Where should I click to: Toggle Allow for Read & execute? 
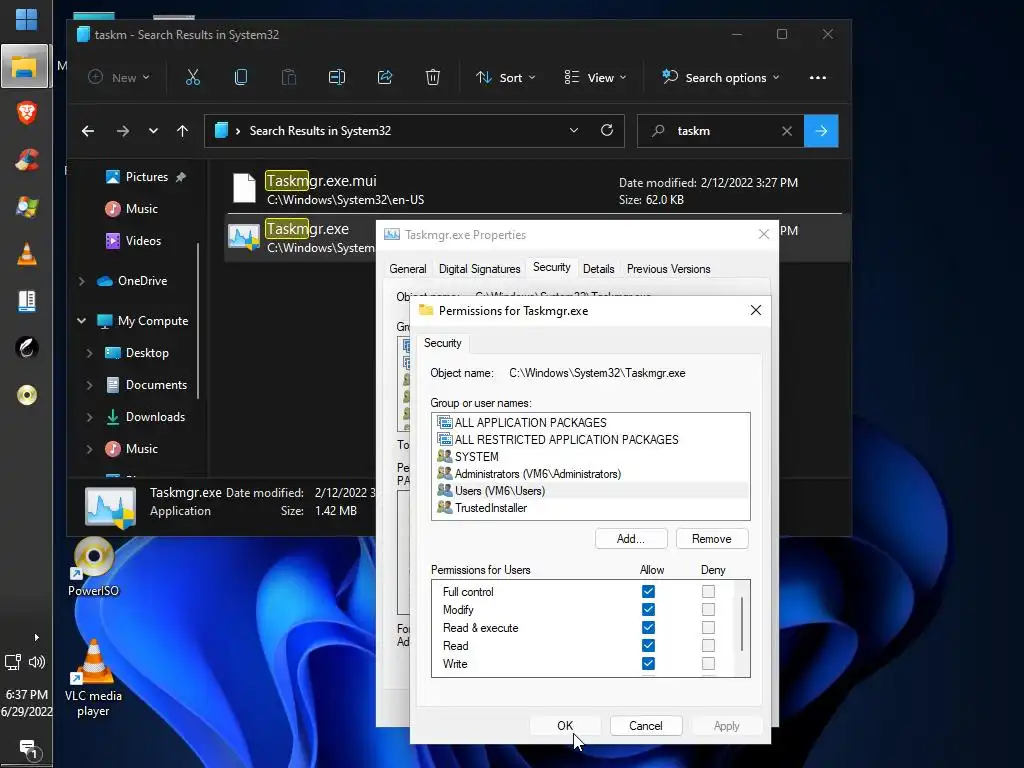click(648, 628)
